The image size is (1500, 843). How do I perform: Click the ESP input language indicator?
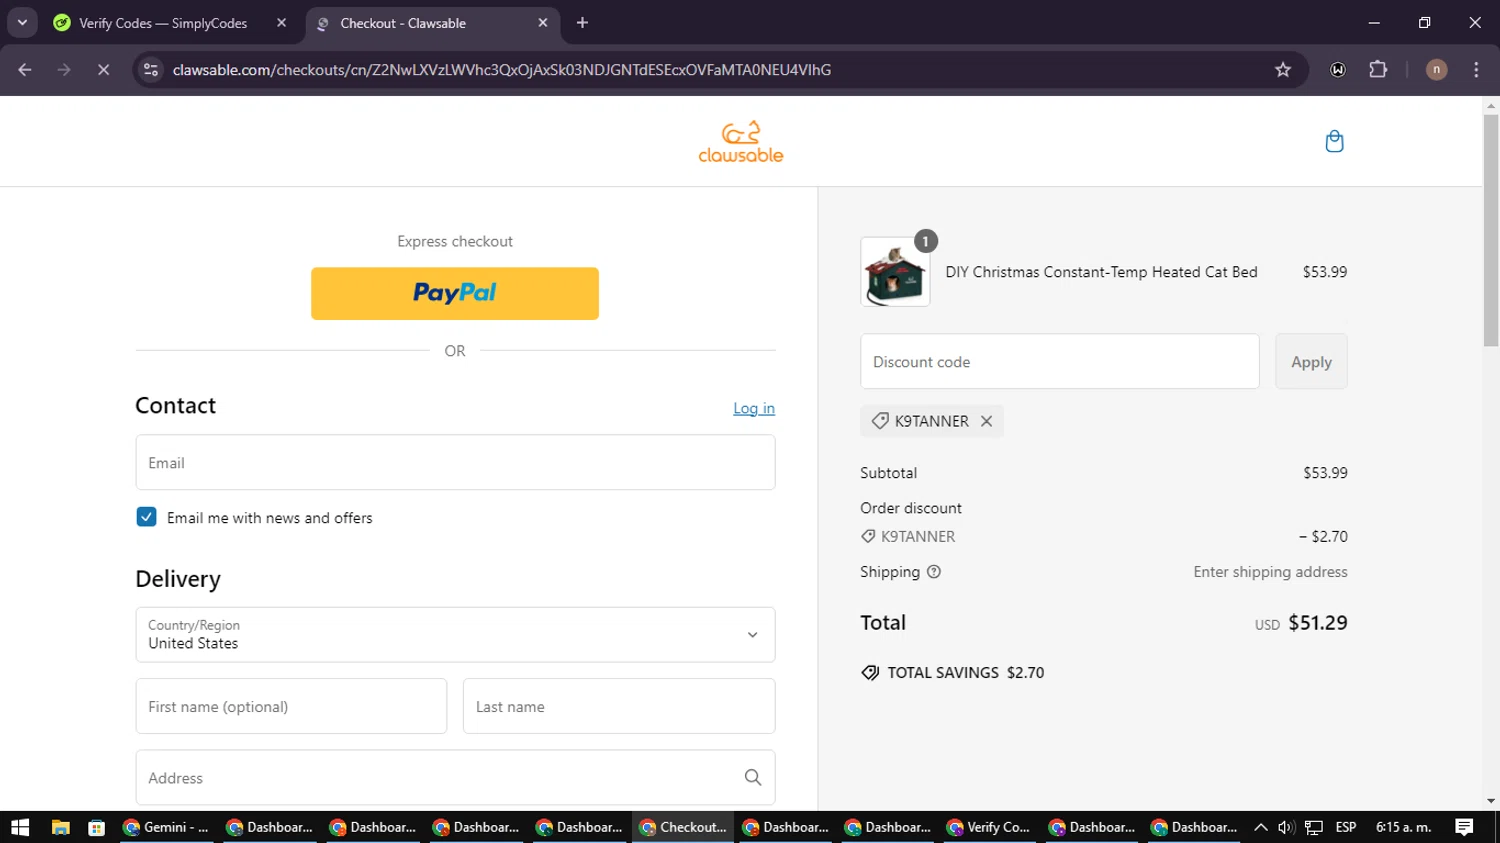[1346, 827]
